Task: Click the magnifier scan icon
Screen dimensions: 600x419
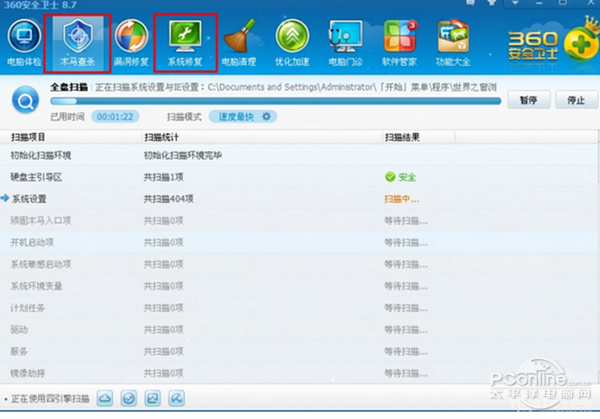Action: pyautogui.click(x=25, y=100)
